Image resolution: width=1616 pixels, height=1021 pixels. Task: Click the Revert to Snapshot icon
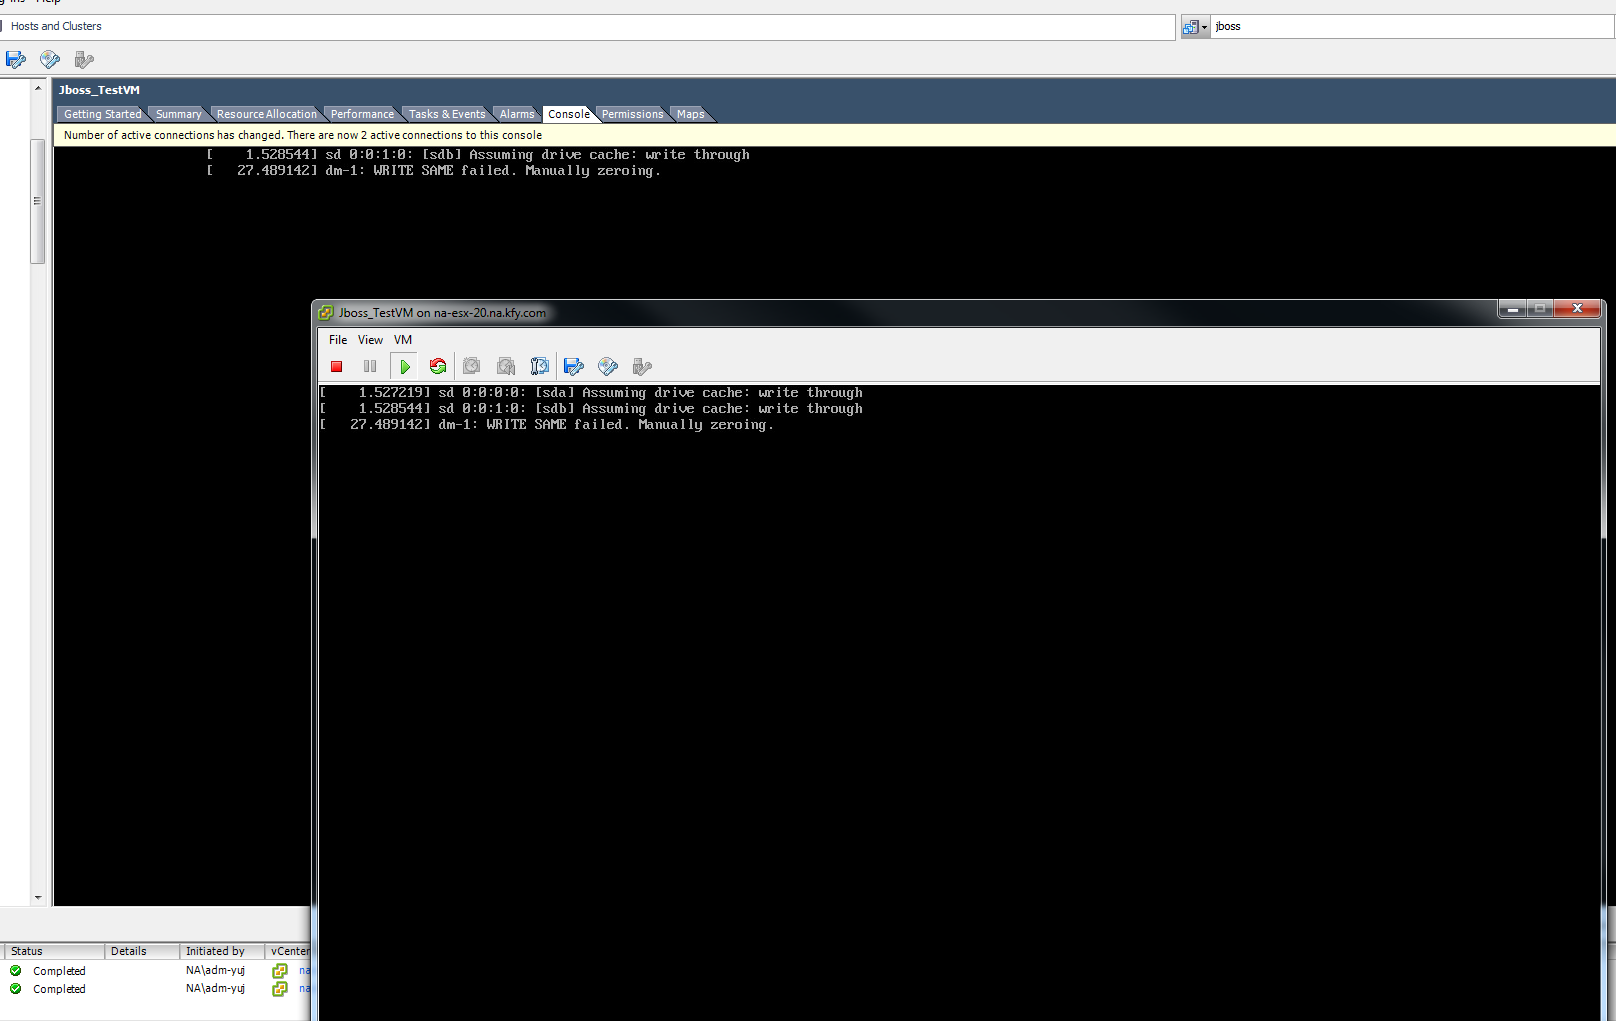[506, 367]
